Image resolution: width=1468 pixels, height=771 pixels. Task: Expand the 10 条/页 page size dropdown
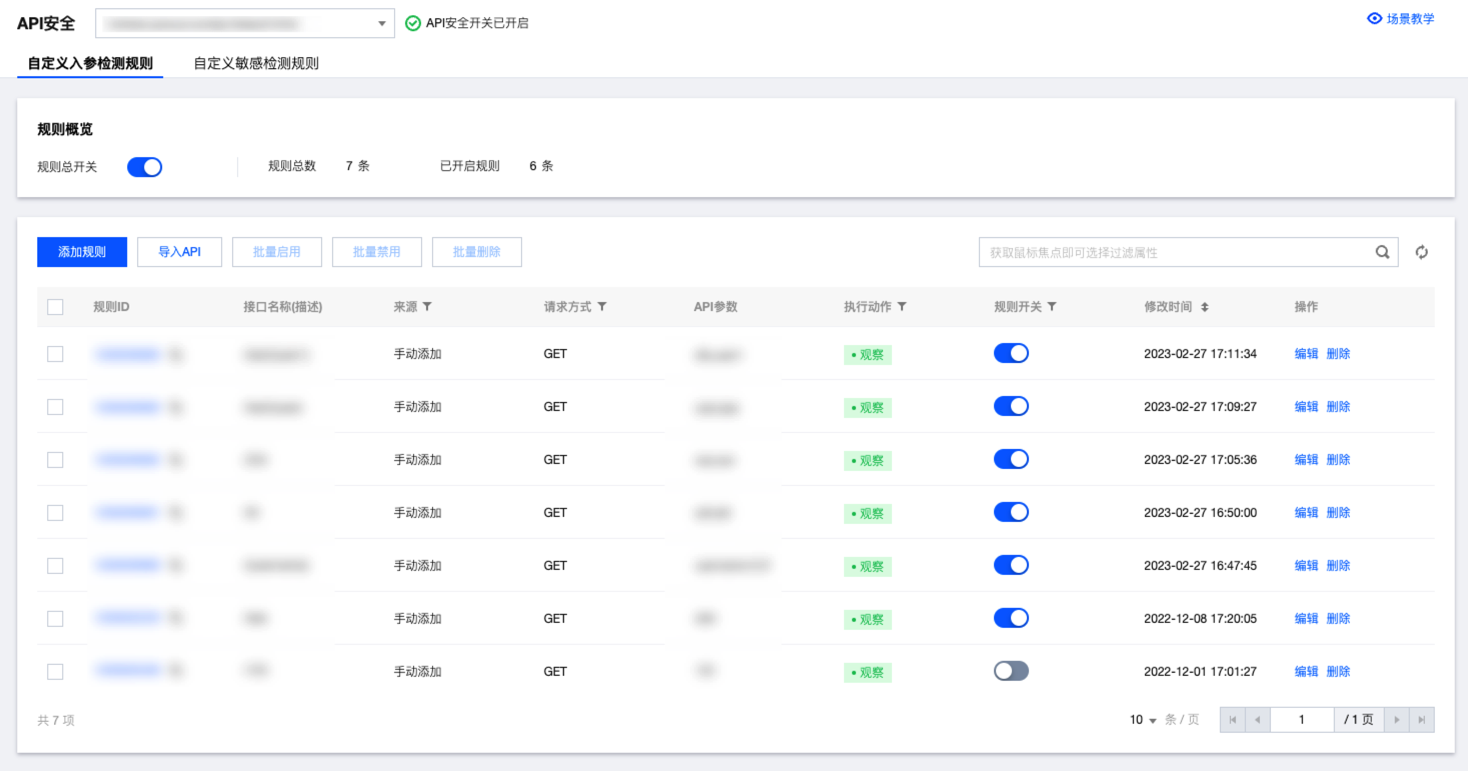pyautogui.click(x=1143, y=720)
